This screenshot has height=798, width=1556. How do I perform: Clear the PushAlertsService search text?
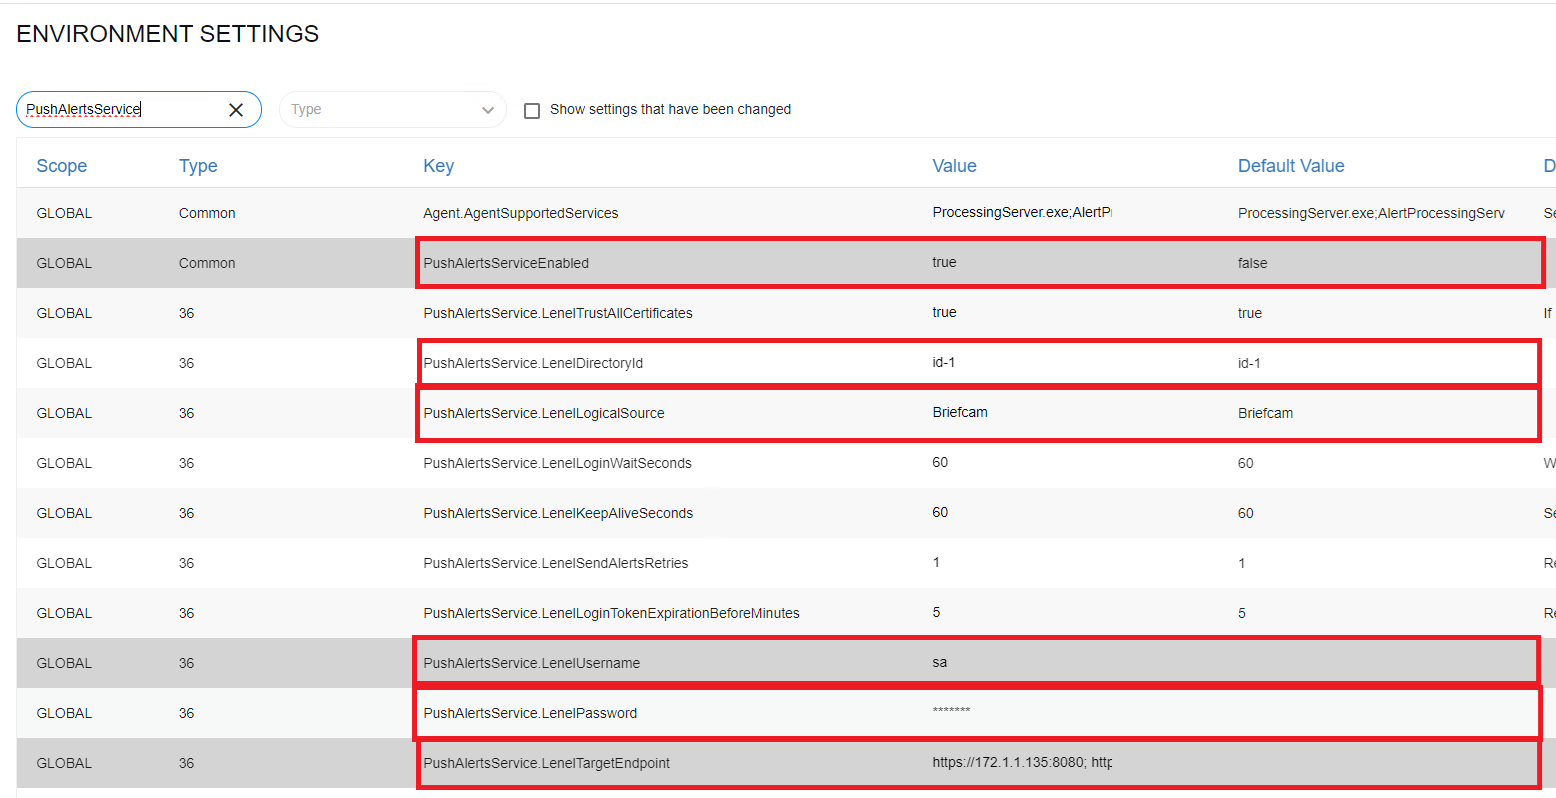pos(236,110)
